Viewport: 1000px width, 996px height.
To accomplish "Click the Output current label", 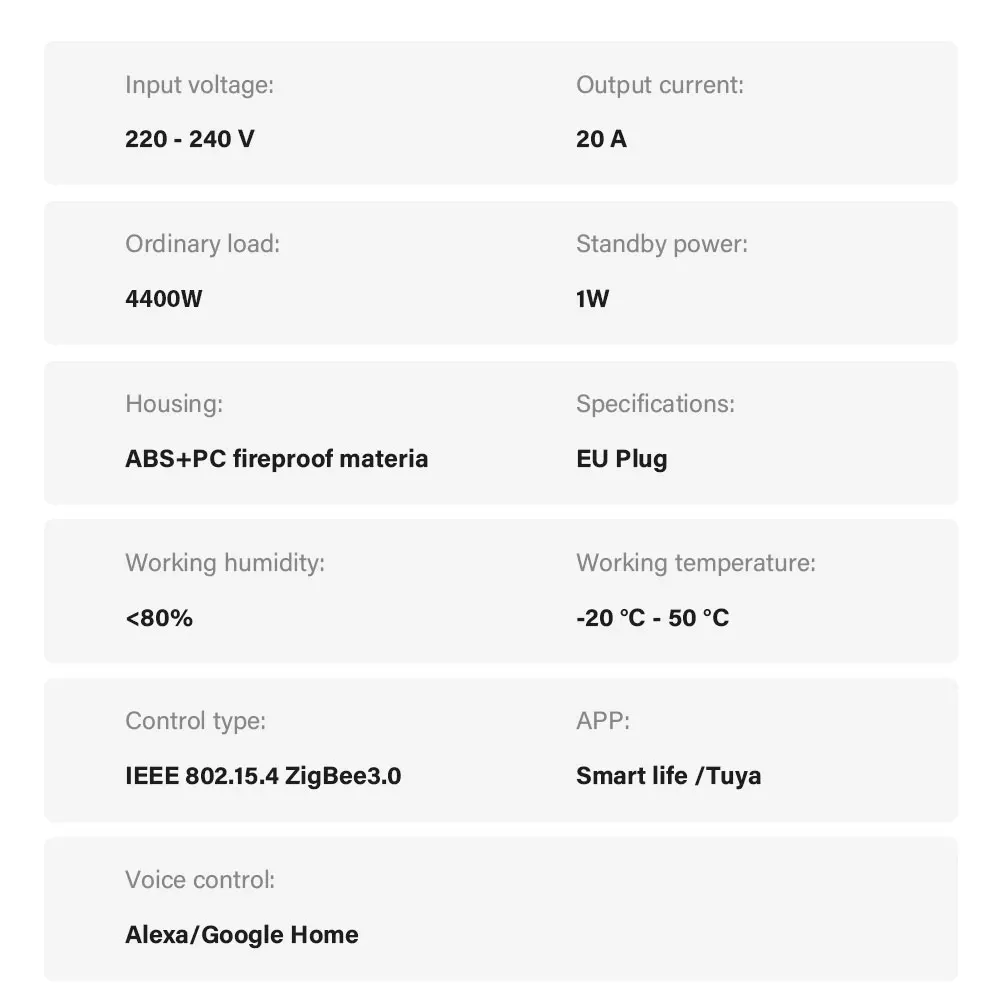I will tap(659, 85).
